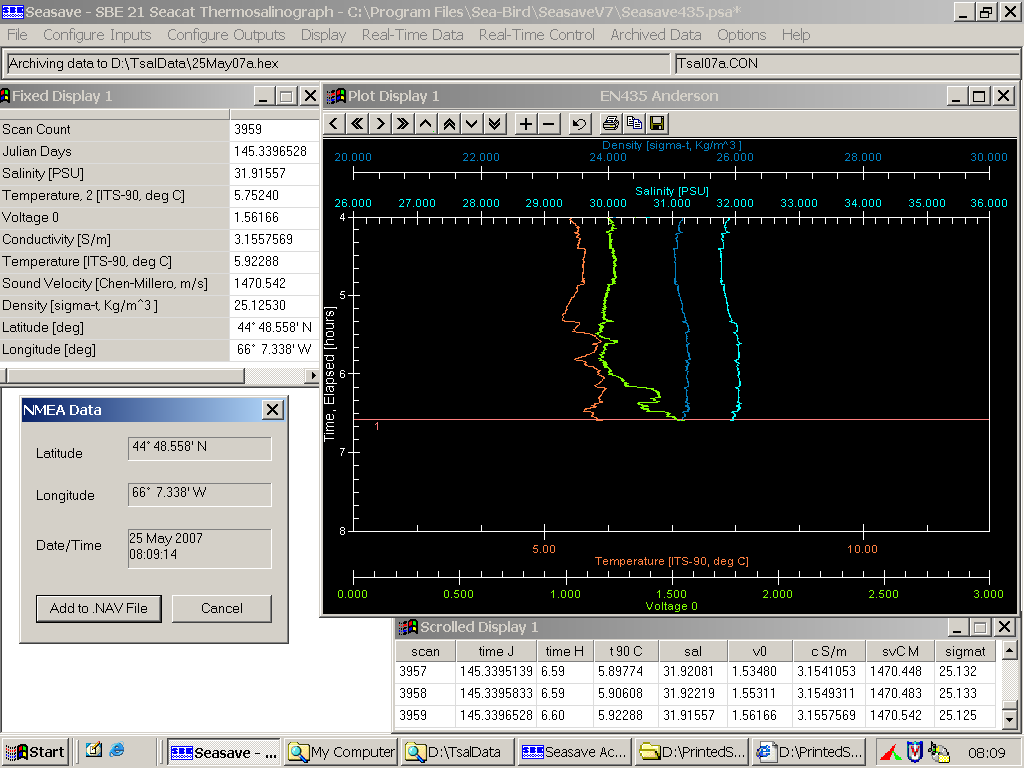The height and width of the screenshot is (768, 1024).
Task: Click the single down arrow plot toolbar button
Action: pyautogui.click(x=472, y=123)
